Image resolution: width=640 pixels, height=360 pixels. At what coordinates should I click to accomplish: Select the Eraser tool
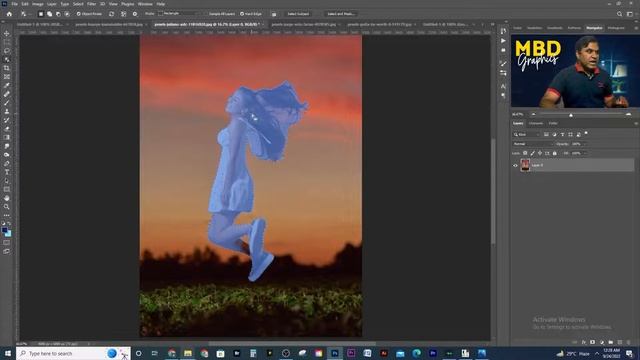tap(7, 129)
